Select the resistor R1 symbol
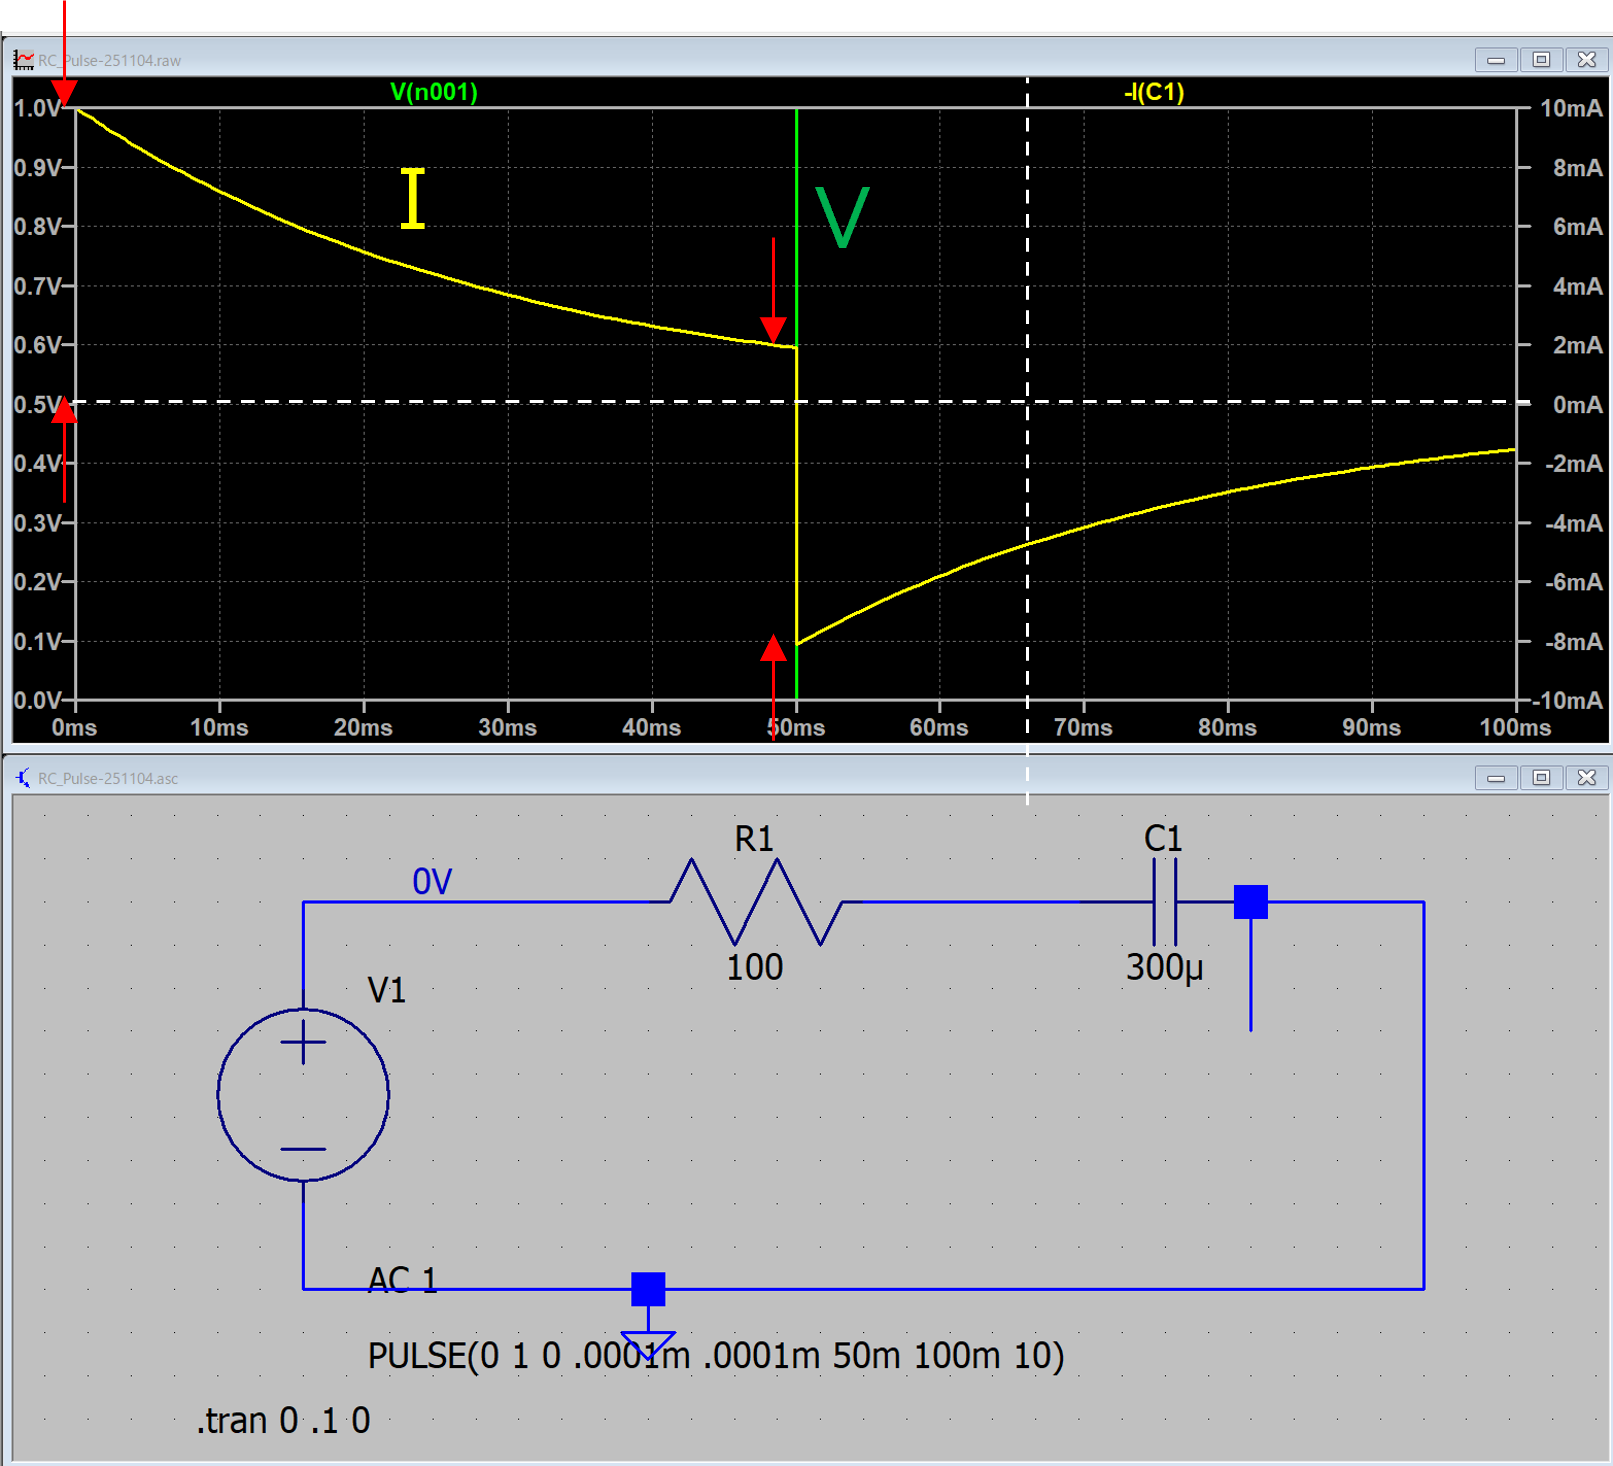Screen dimensions: 1613x1466 [755, 902]
